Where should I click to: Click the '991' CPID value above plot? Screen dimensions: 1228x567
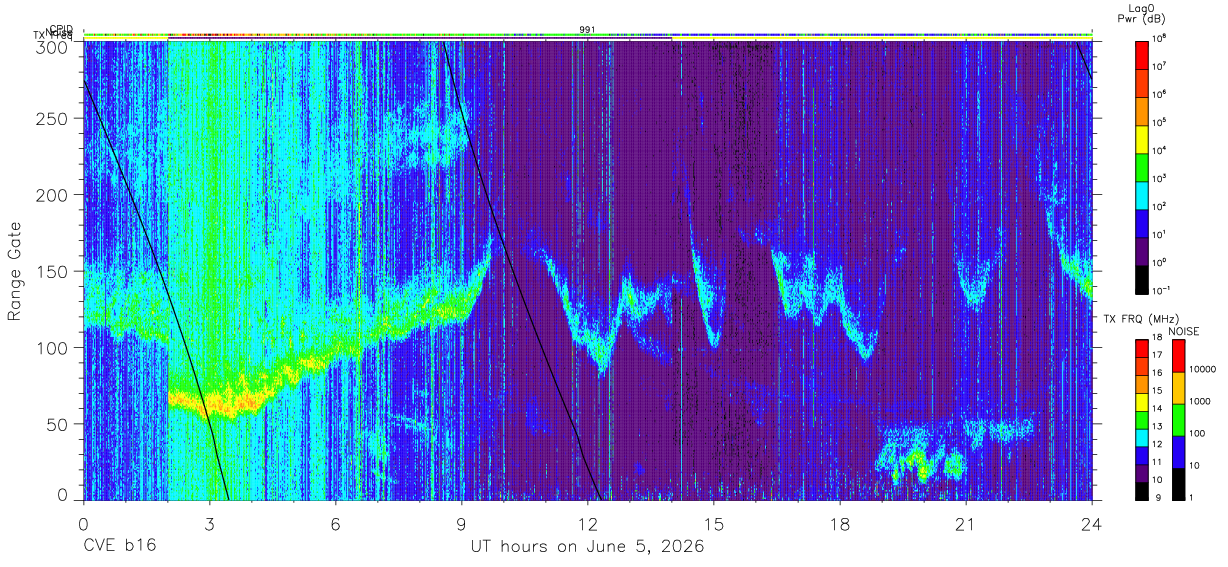tap(587, 30)
